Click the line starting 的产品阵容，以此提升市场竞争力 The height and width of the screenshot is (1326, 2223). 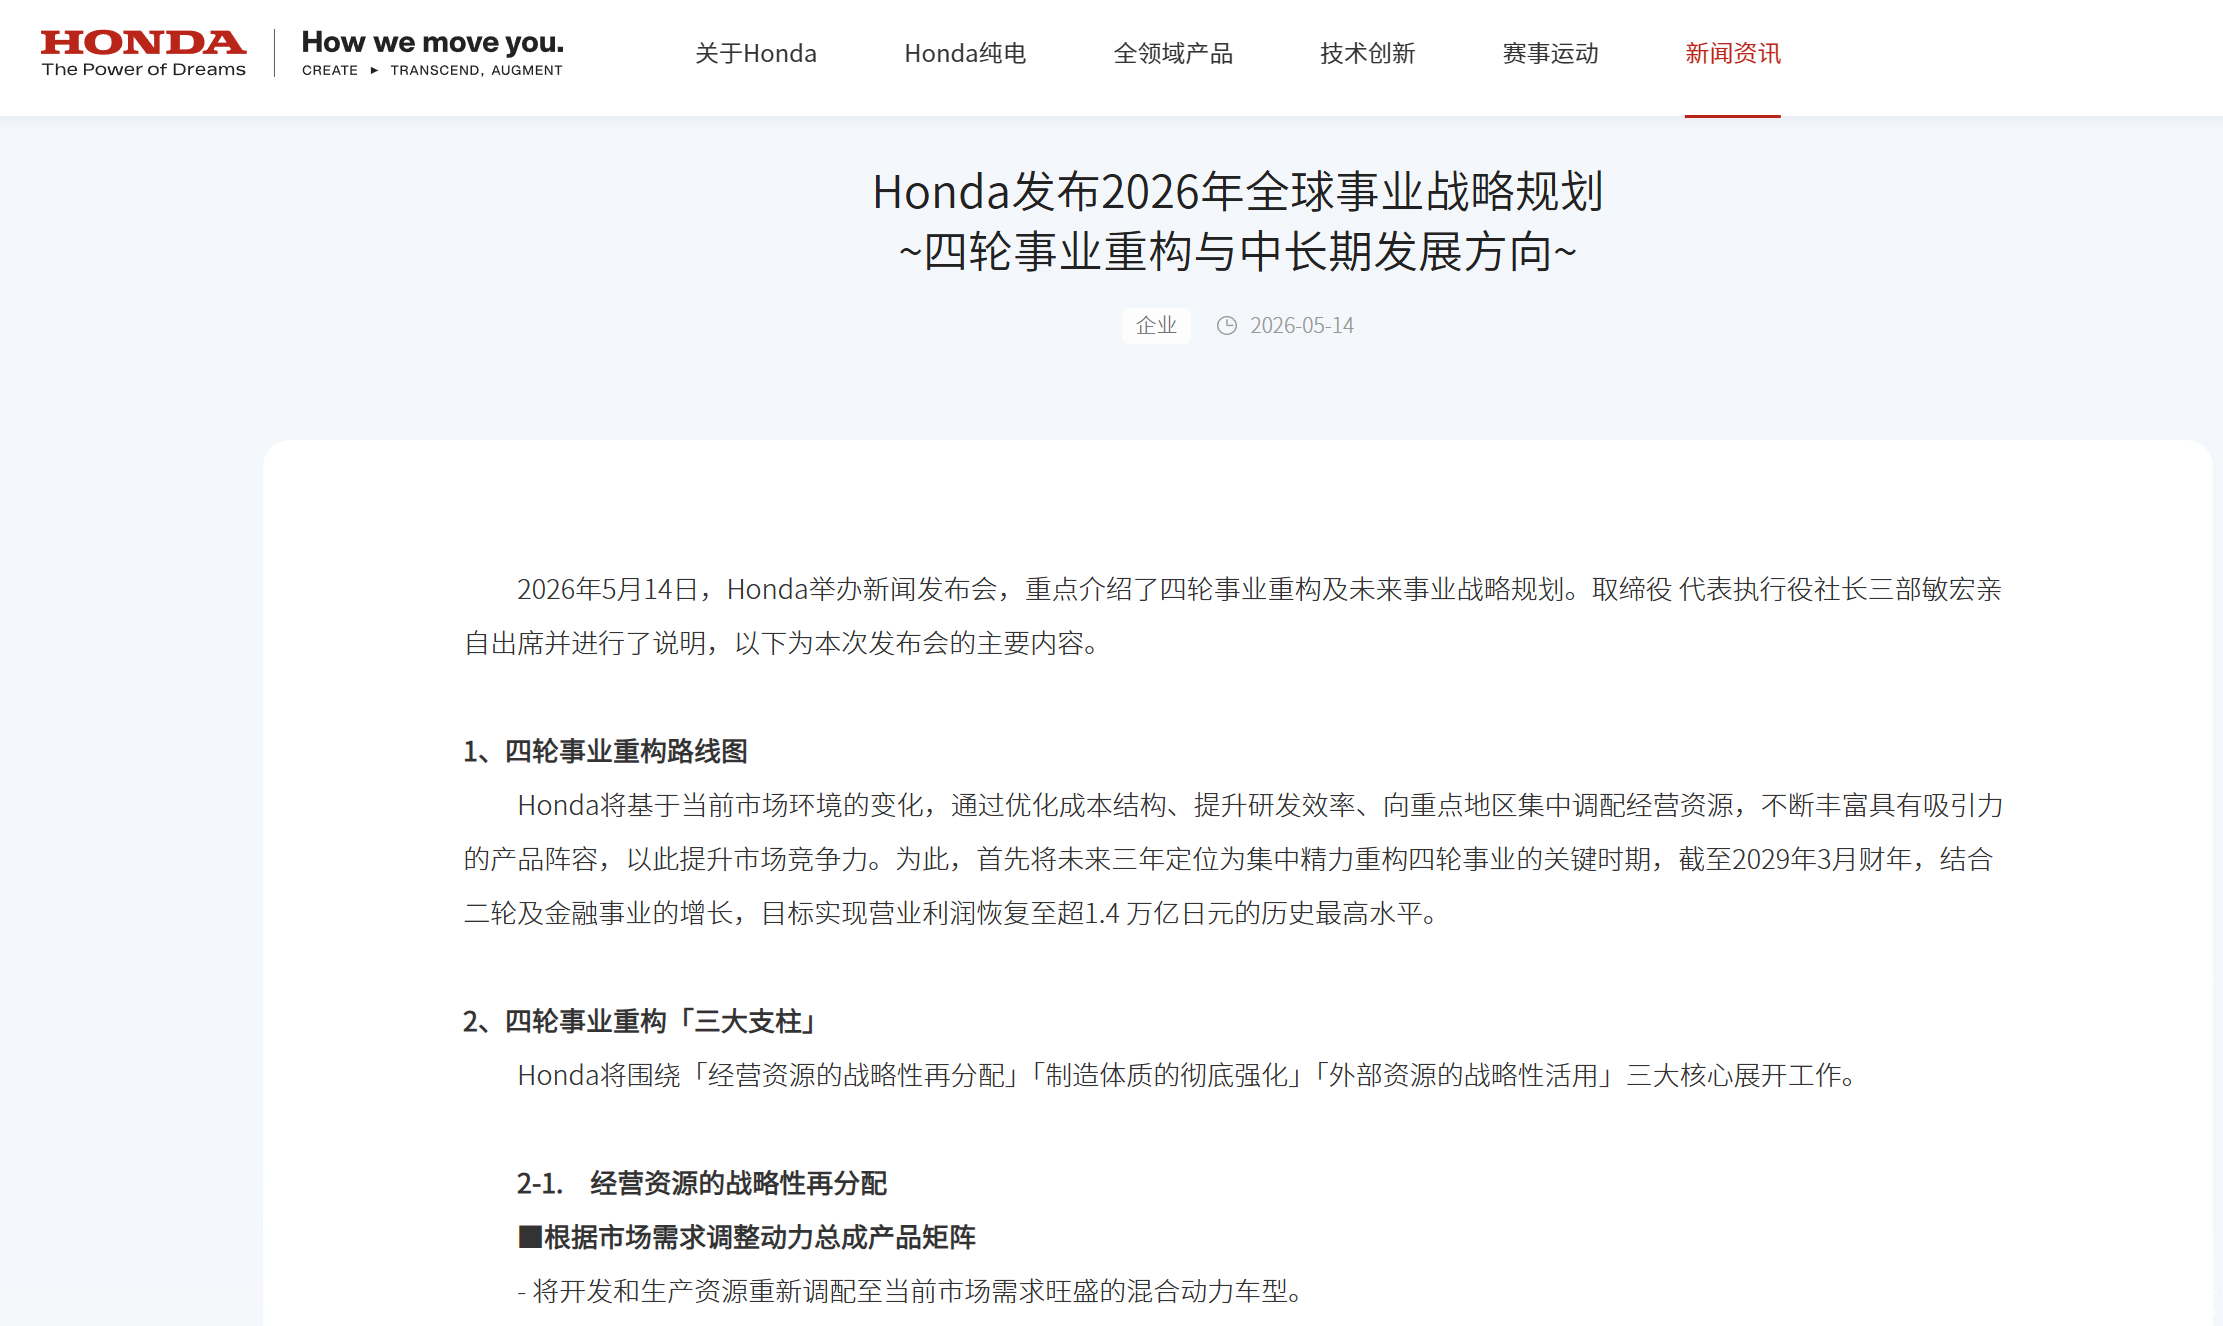[x=1229, y=859]
